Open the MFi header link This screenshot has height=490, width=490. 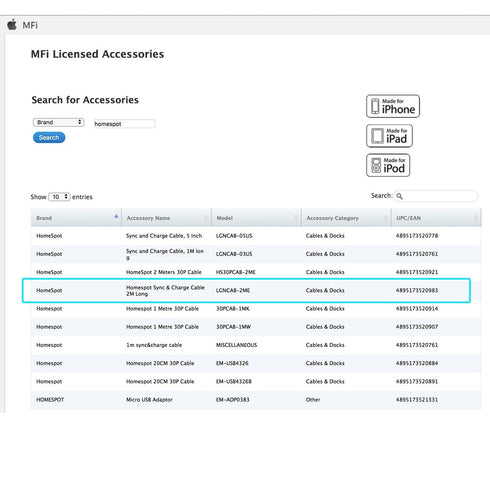point(30,25)
